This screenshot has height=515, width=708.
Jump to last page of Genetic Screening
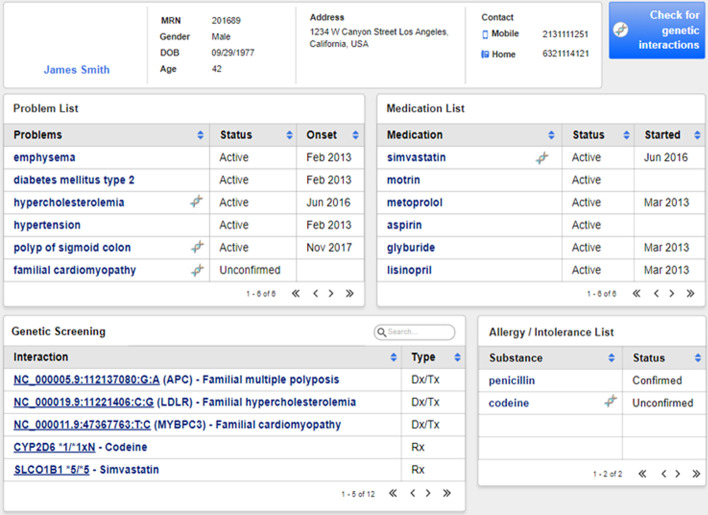(447, 493)
